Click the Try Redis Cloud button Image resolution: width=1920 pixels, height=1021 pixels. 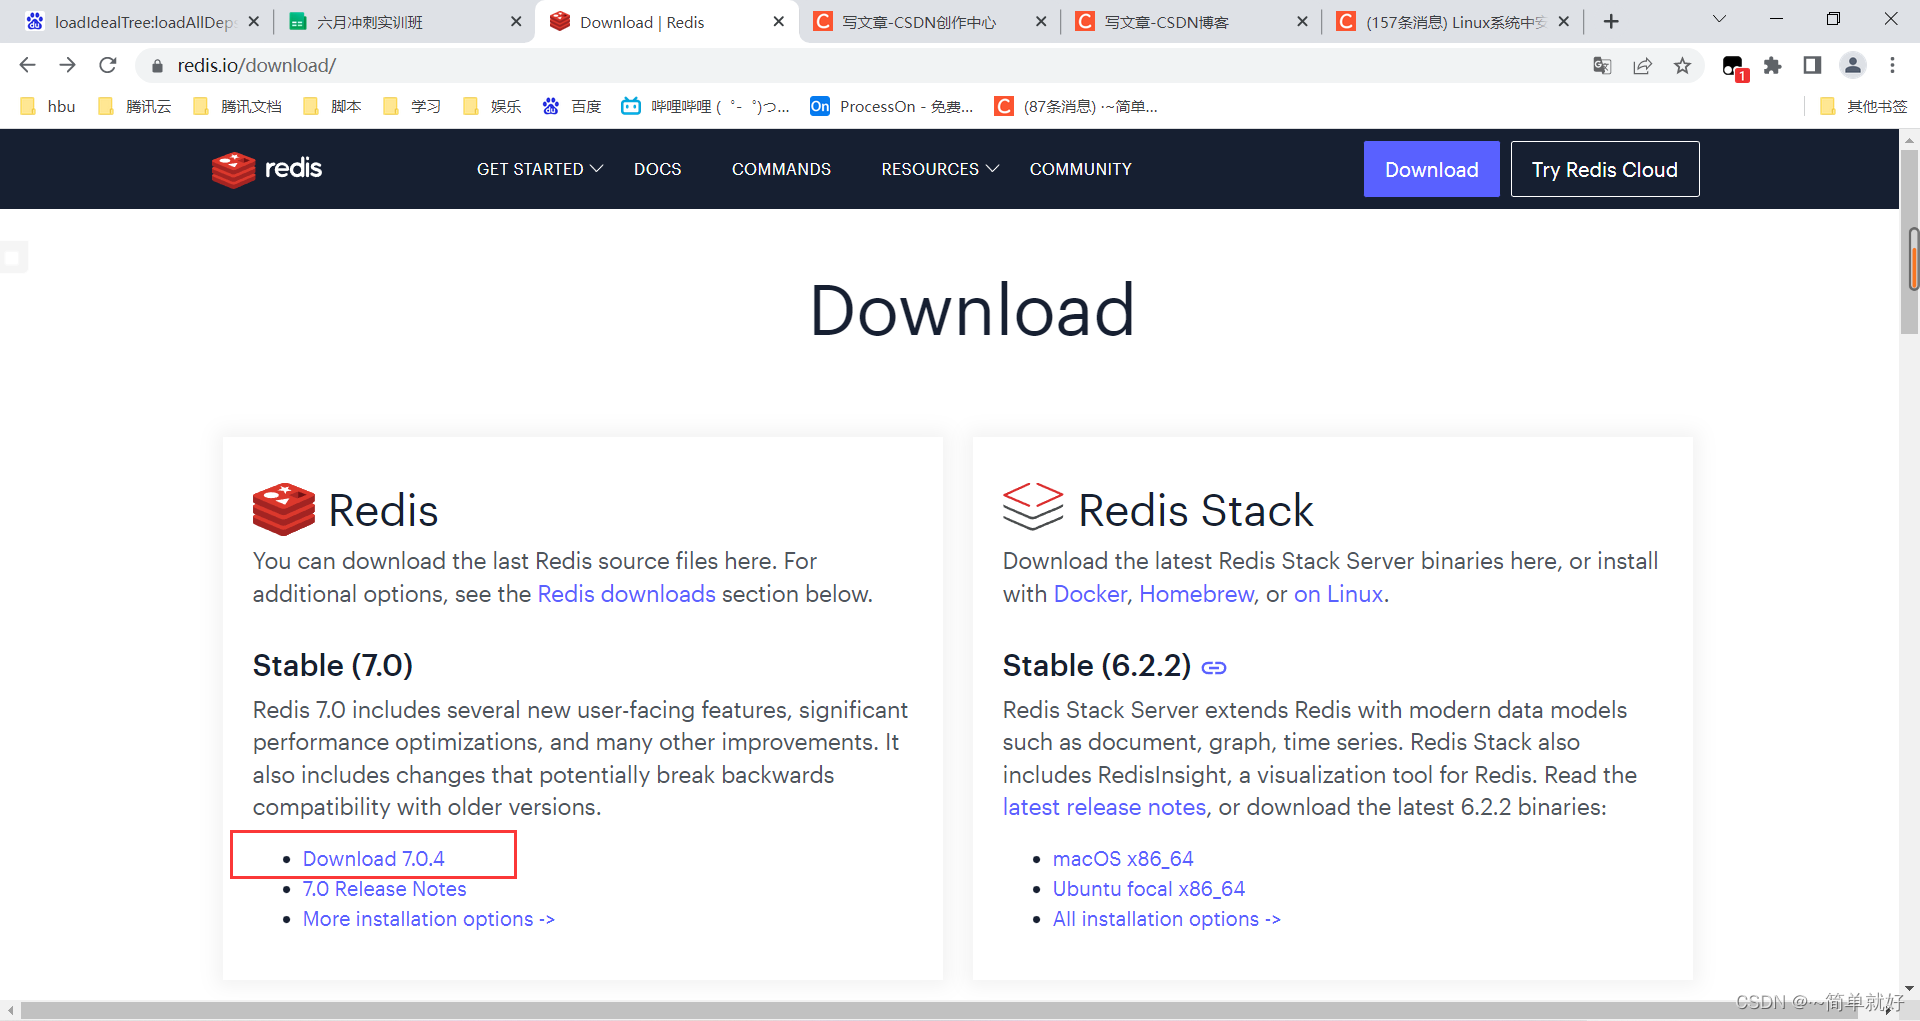(x=1605, y=169)
